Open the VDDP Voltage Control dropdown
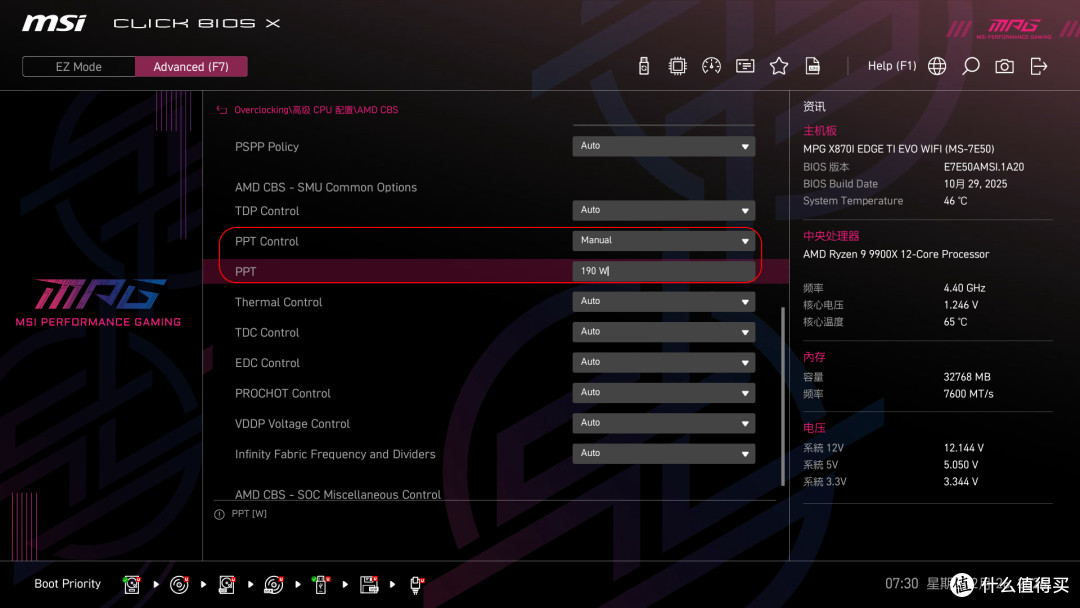This screenshot has width=1080, height=608. (663, 422)
